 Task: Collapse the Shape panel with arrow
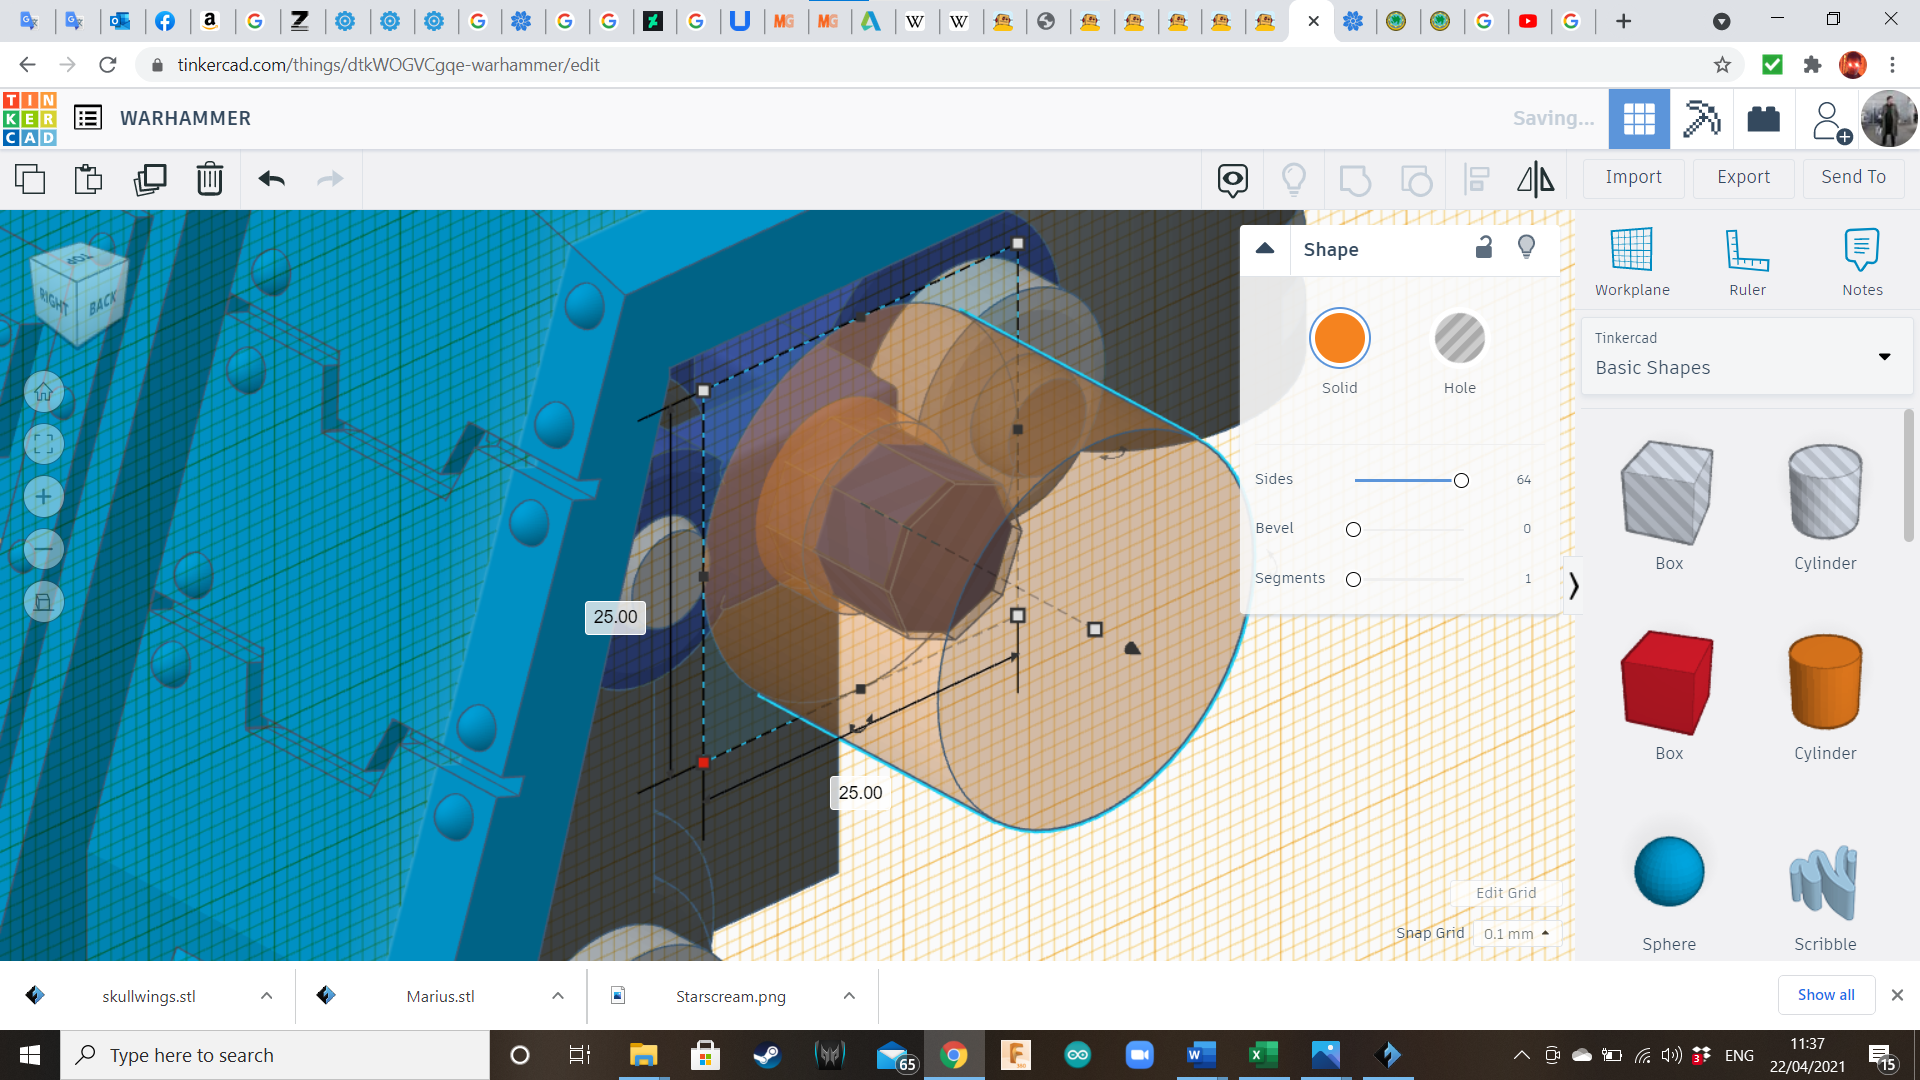tap(1265, 249)
